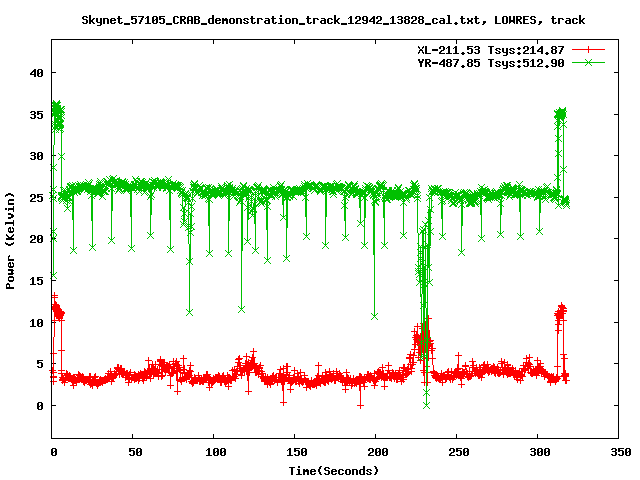Click the plot title text
The image size is (640, 480).
(x=333, y=20)
